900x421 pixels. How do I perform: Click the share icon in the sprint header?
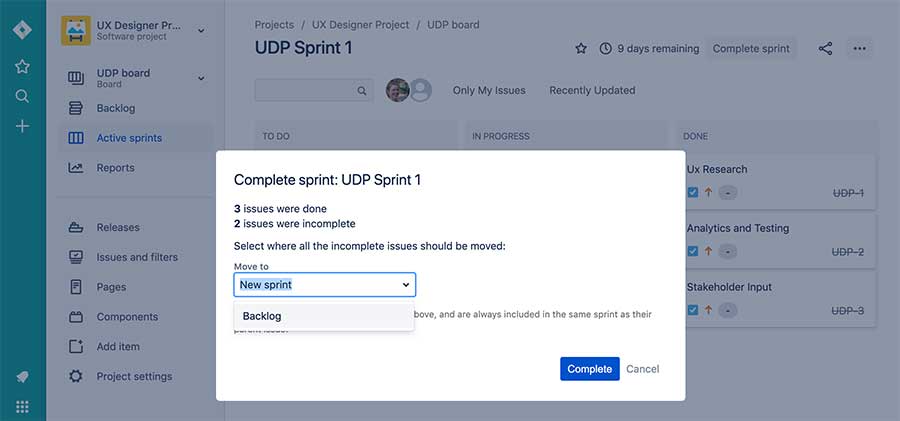click(825, 48)
